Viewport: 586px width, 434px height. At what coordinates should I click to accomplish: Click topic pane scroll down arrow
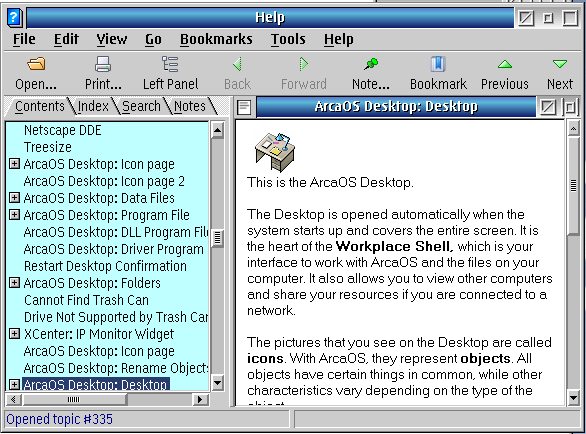pos(573,398)
